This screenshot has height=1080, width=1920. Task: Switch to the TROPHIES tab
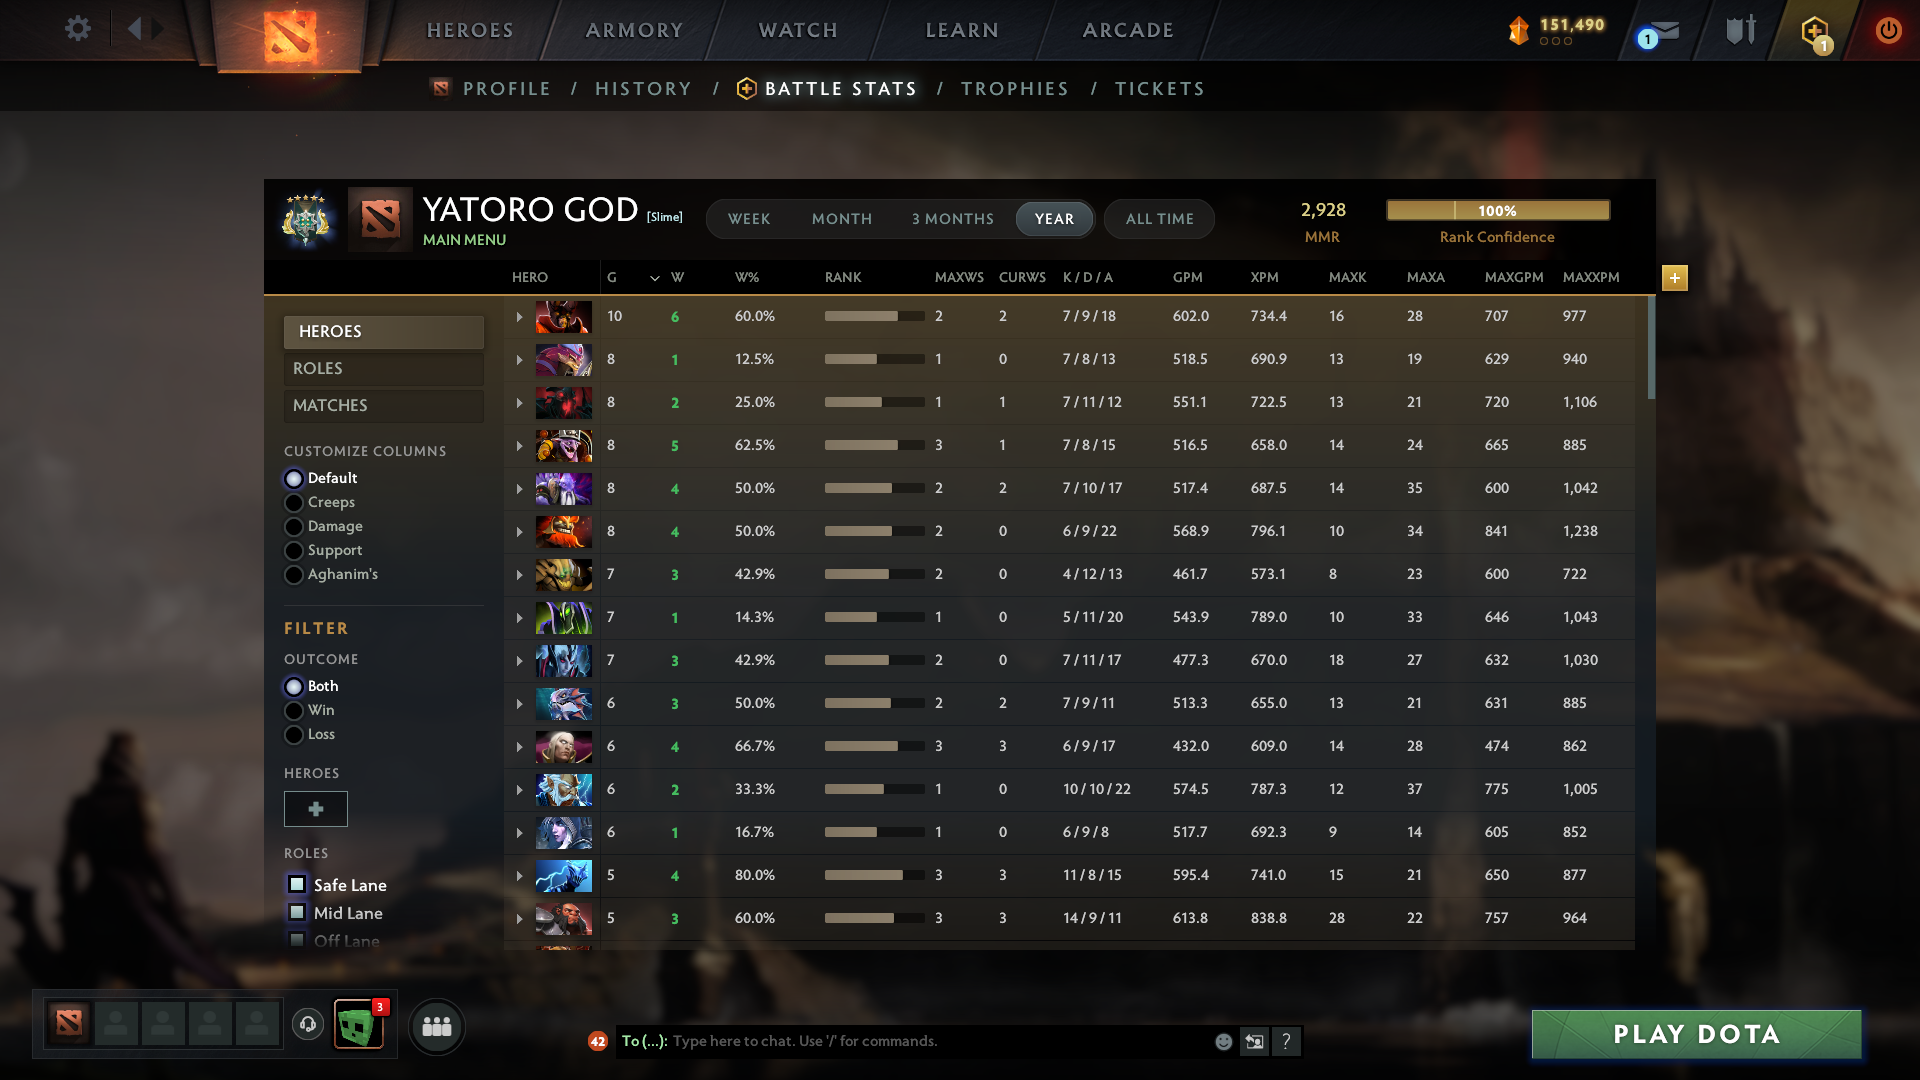(1014, 88)
